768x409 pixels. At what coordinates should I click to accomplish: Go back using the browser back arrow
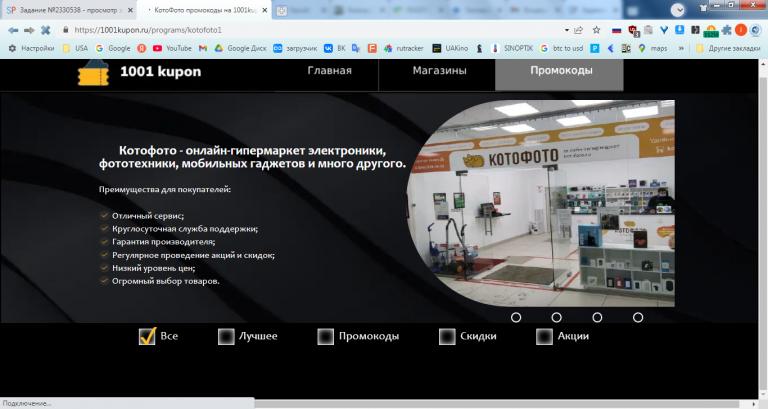pos(13,30)
